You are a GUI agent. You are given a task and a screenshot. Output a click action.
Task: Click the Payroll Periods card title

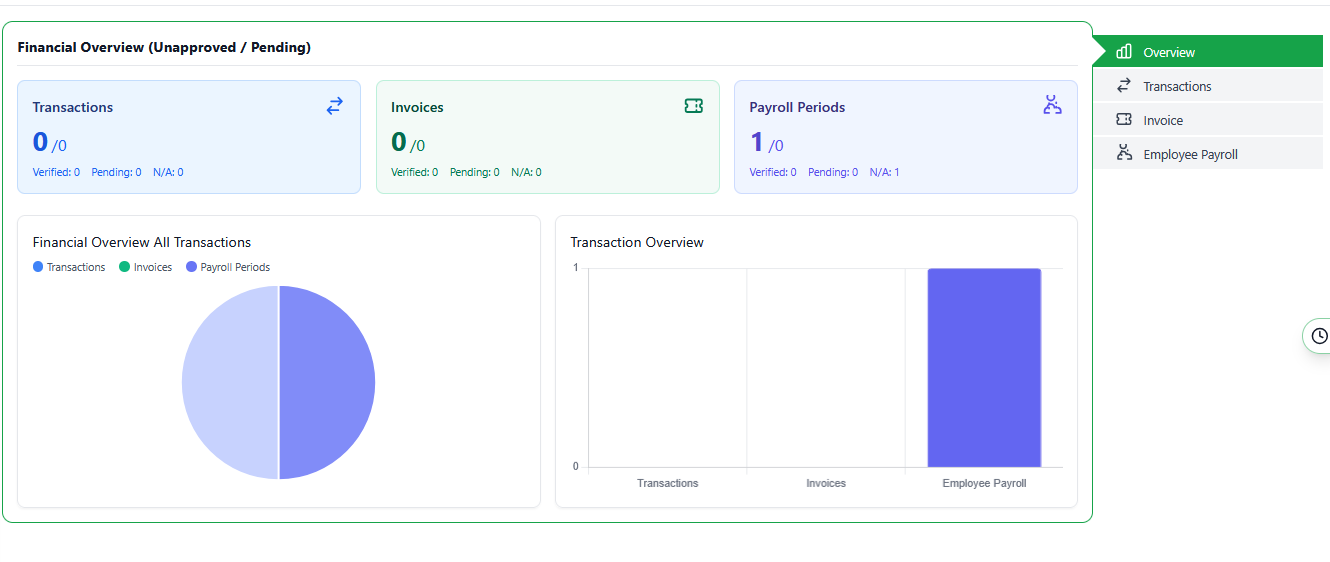click(x=797, y=107)
